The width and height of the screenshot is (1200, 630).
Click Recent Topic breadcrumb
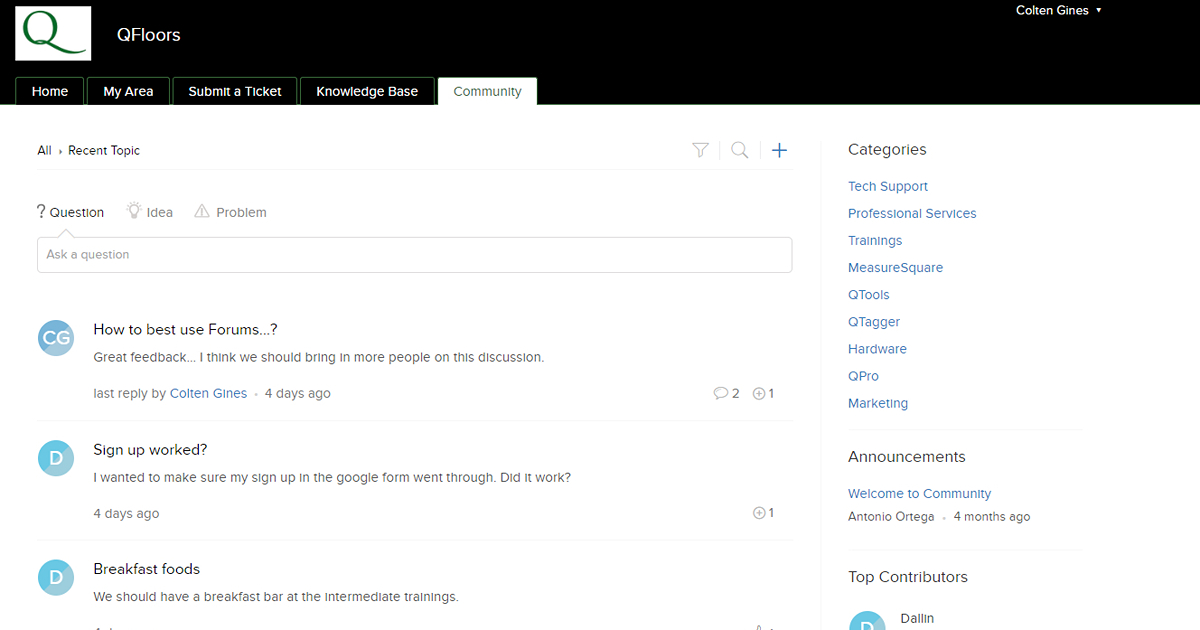point(104,150)
